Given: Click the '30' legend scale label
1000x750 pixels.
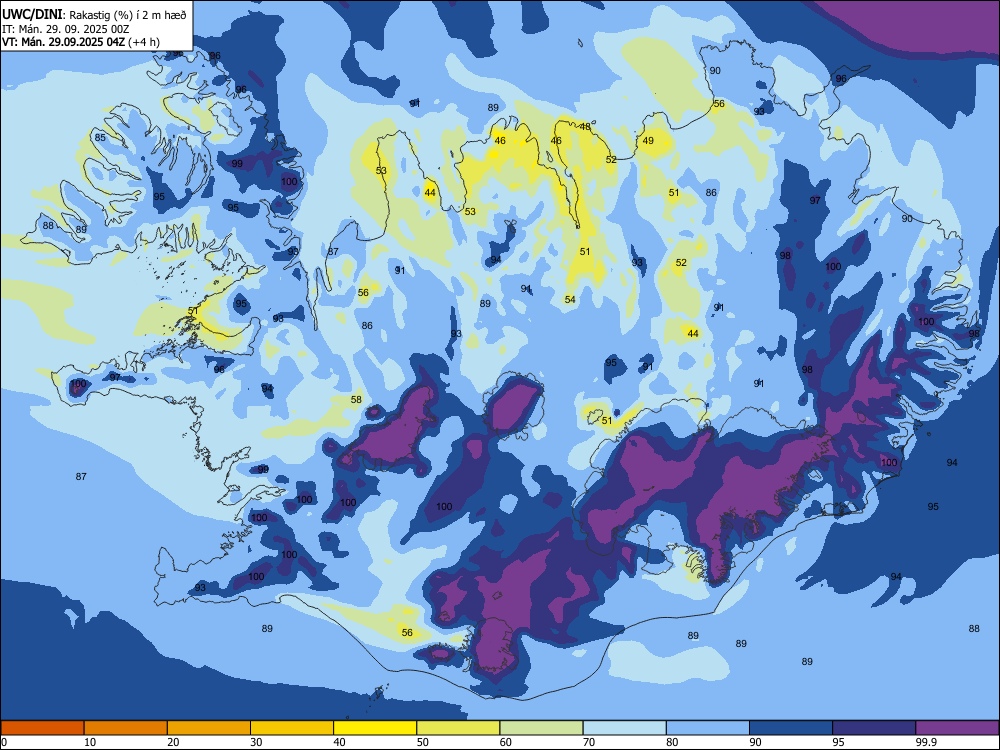Looking at the screenshot, I should [x=256, y=742].
